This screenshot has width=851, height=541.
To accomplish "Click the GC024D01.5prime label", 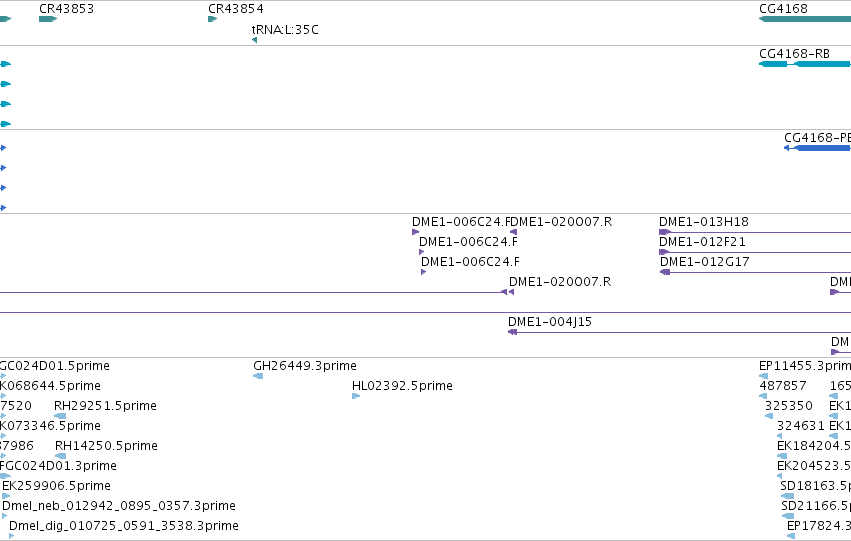I will tap(54, 366).
